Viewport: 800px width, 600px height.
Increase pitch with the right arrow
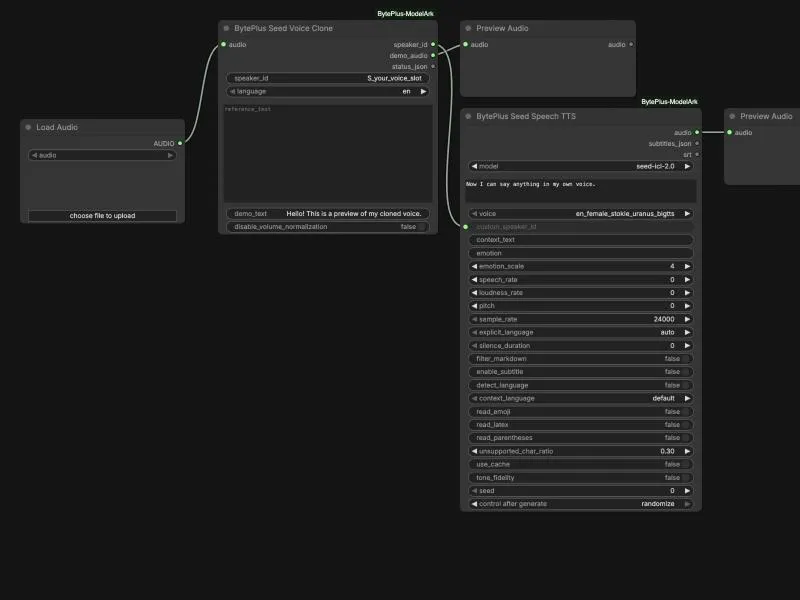[687, 306]
